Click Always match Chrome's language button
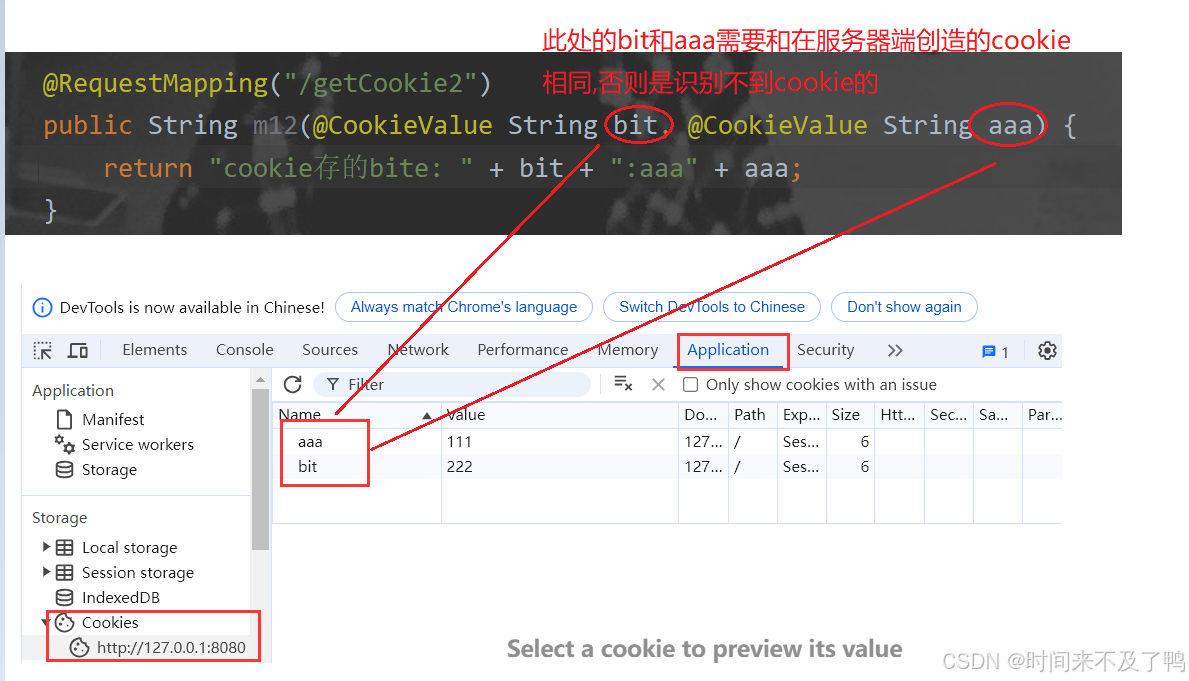 pyautogui.click(x=463, y=307)
